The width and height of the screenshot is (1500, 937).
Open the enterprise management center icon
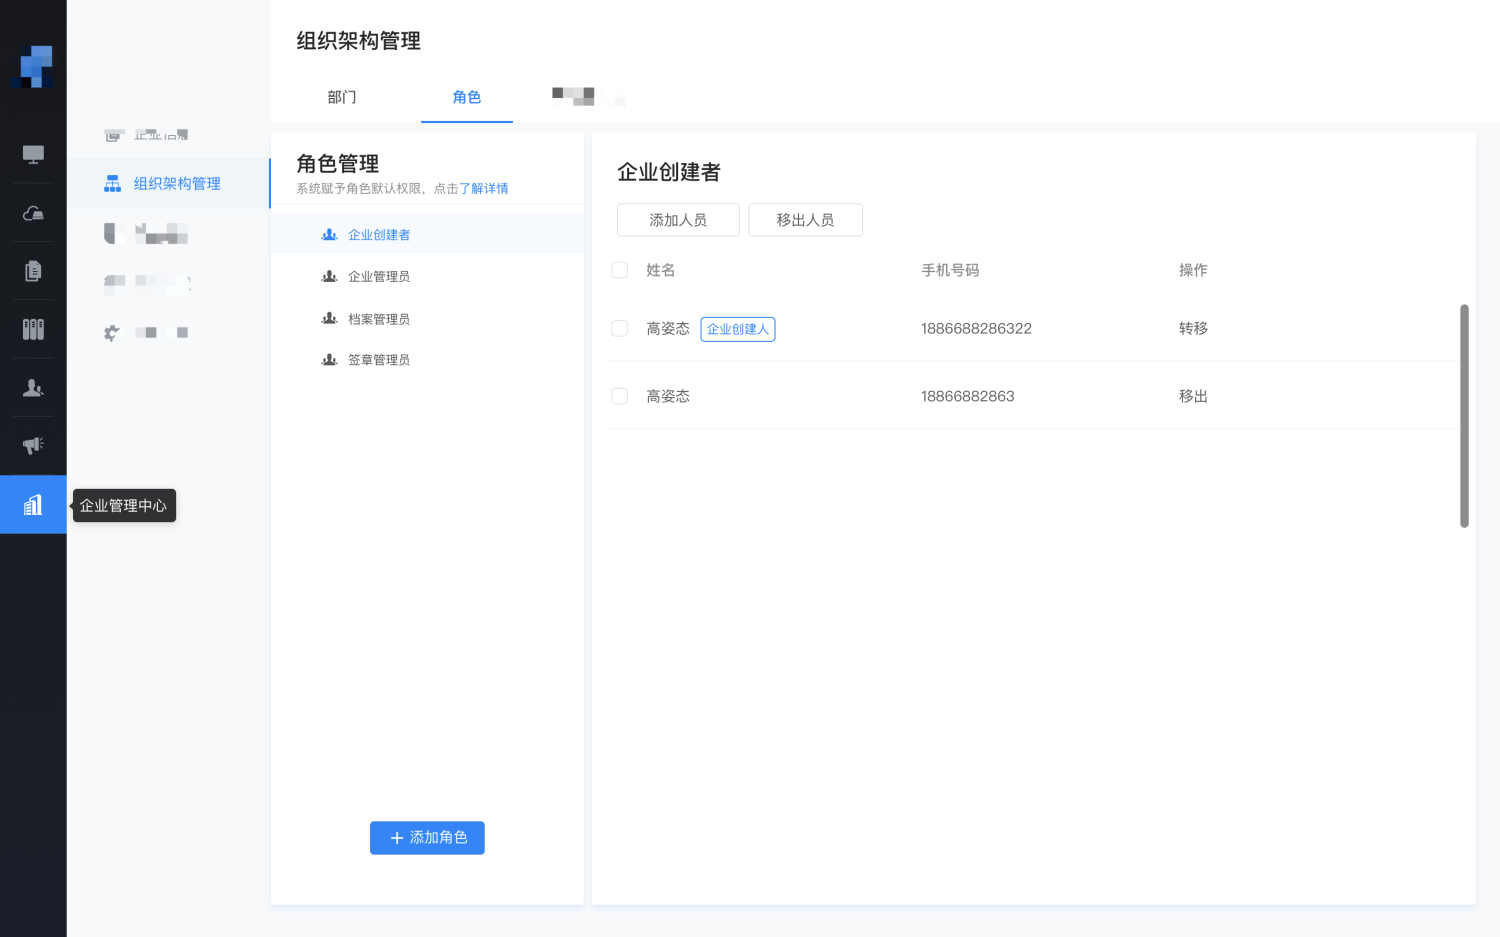tap(33, 504)
